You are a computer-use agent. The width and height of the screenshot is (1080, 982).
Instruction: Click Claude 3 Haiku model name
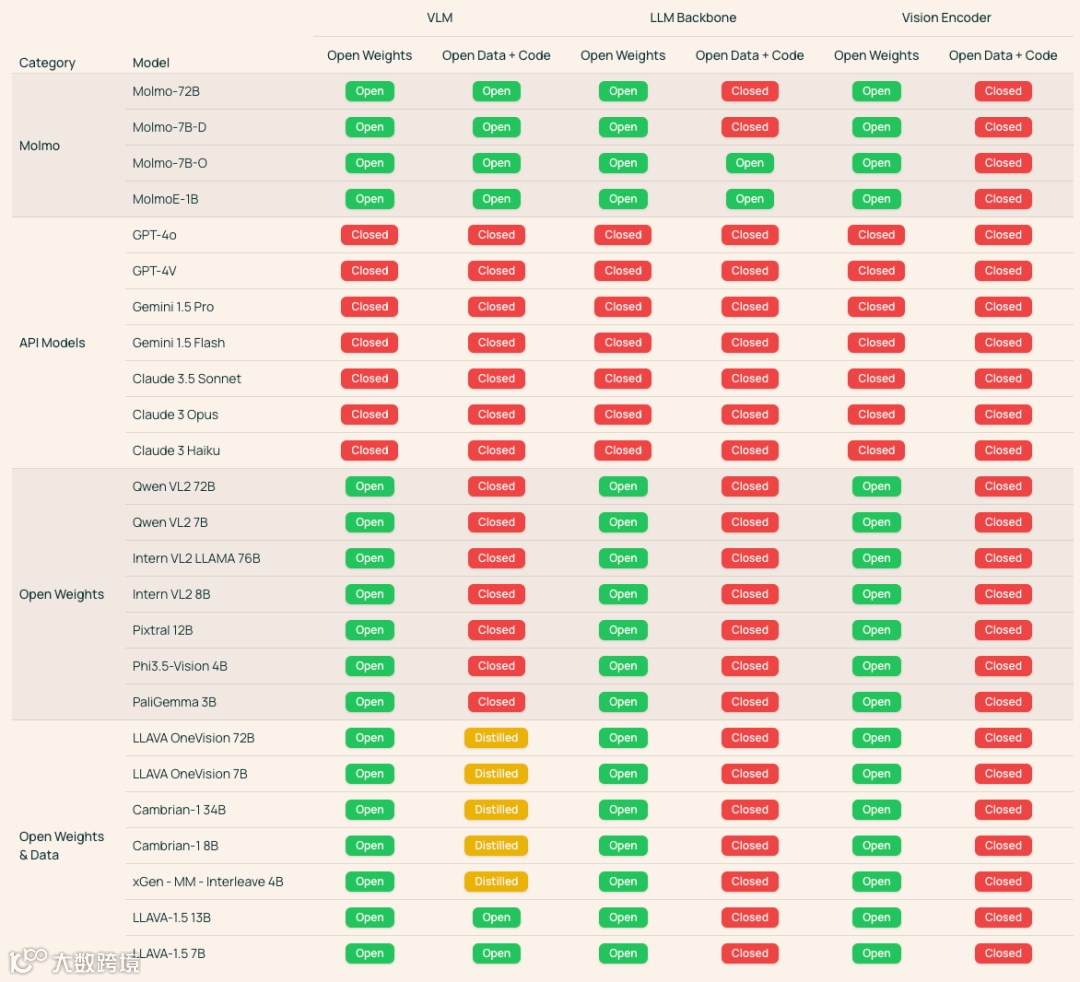[x=176, y=450]
